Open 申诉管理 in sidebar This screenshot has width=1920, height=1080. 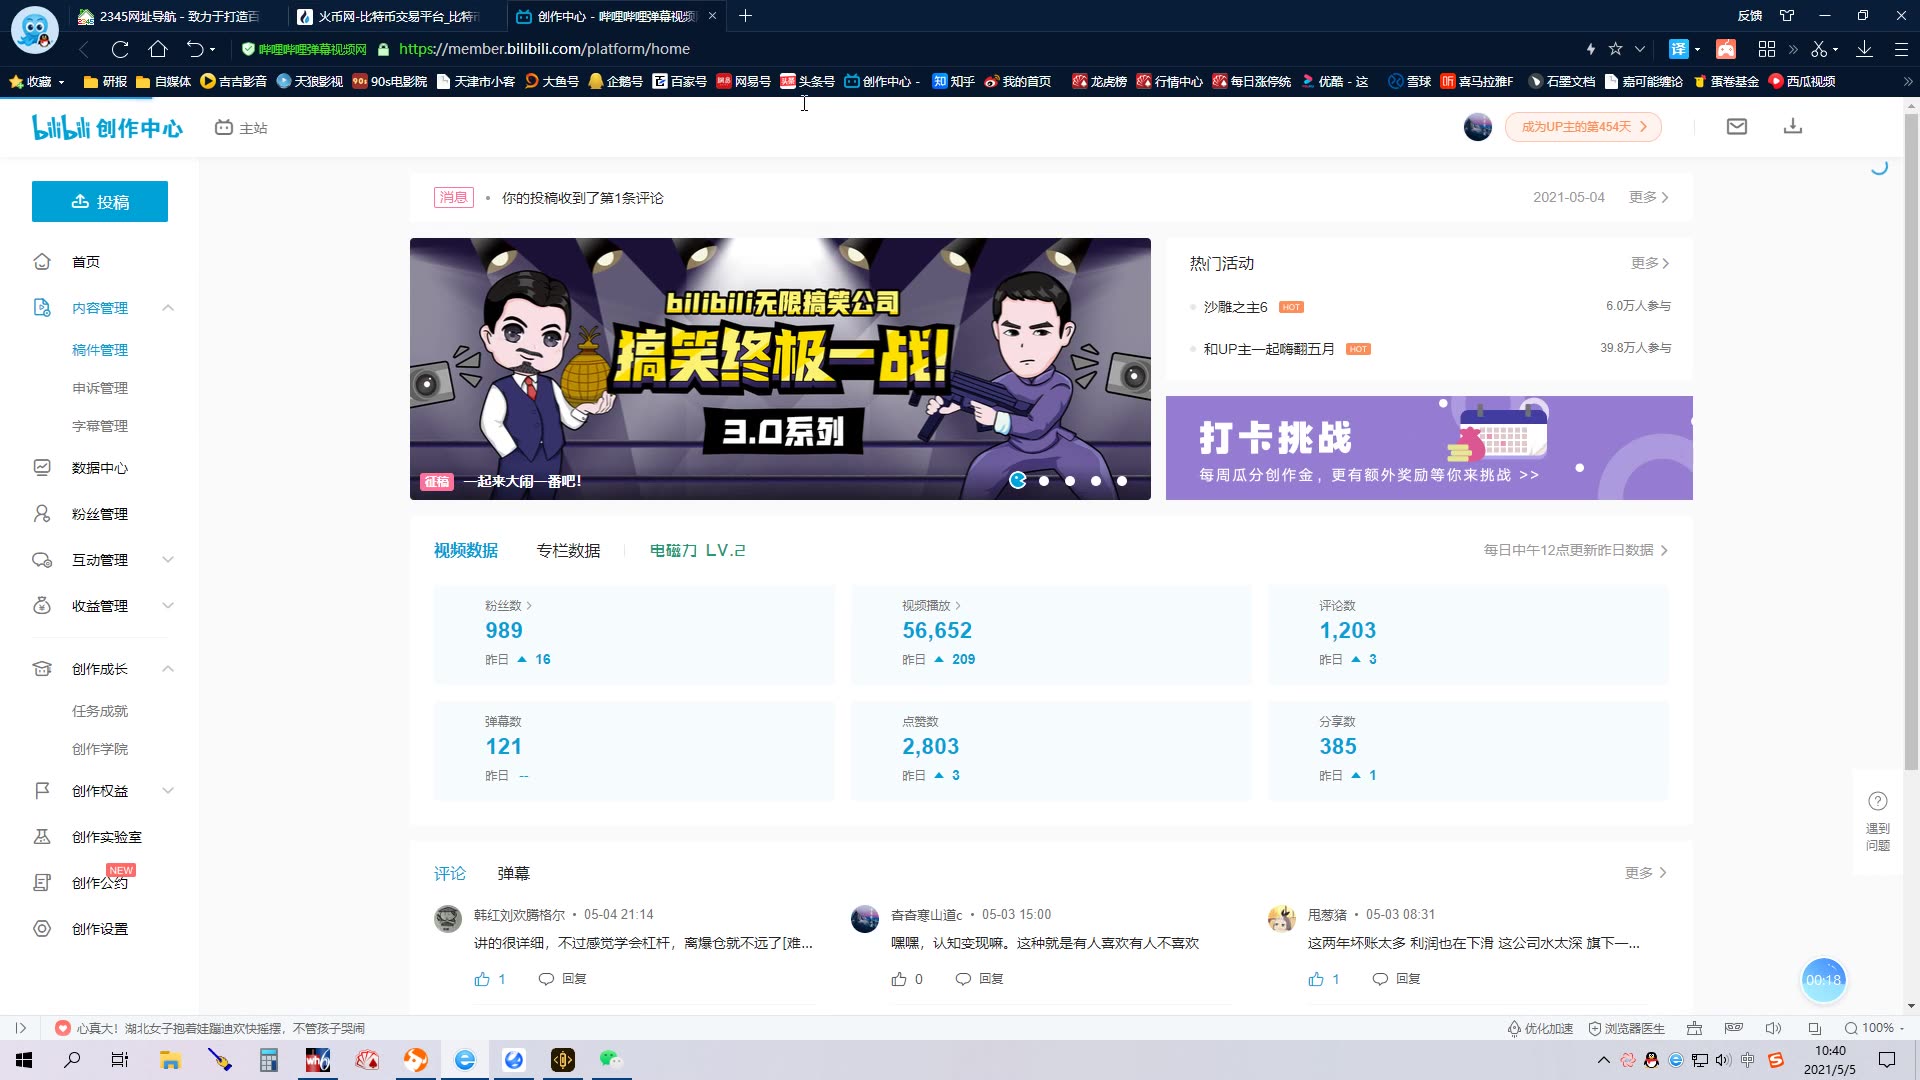click(x=100, y=388)
